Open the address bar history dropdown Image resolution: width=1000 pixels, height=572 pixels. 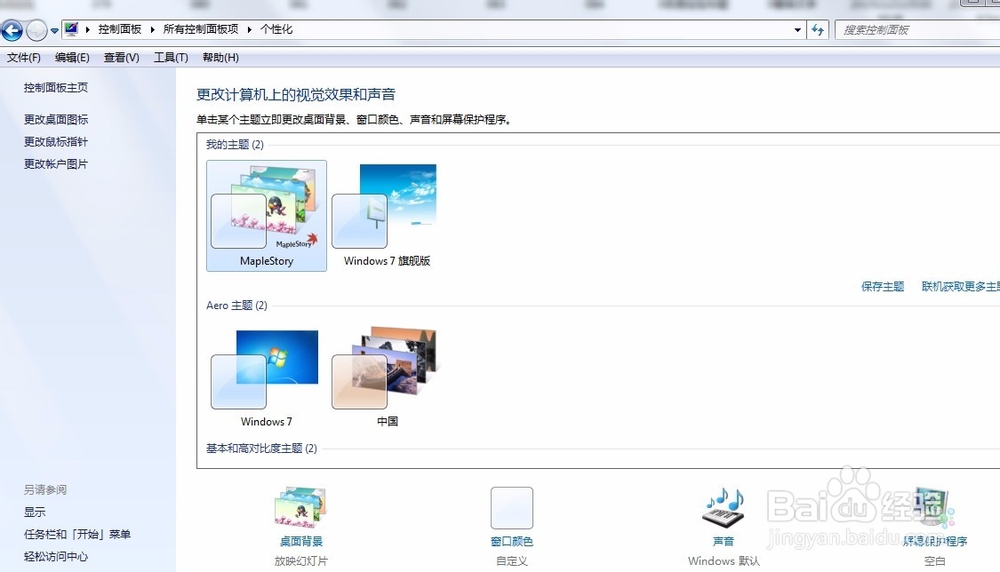pos(797,30)
